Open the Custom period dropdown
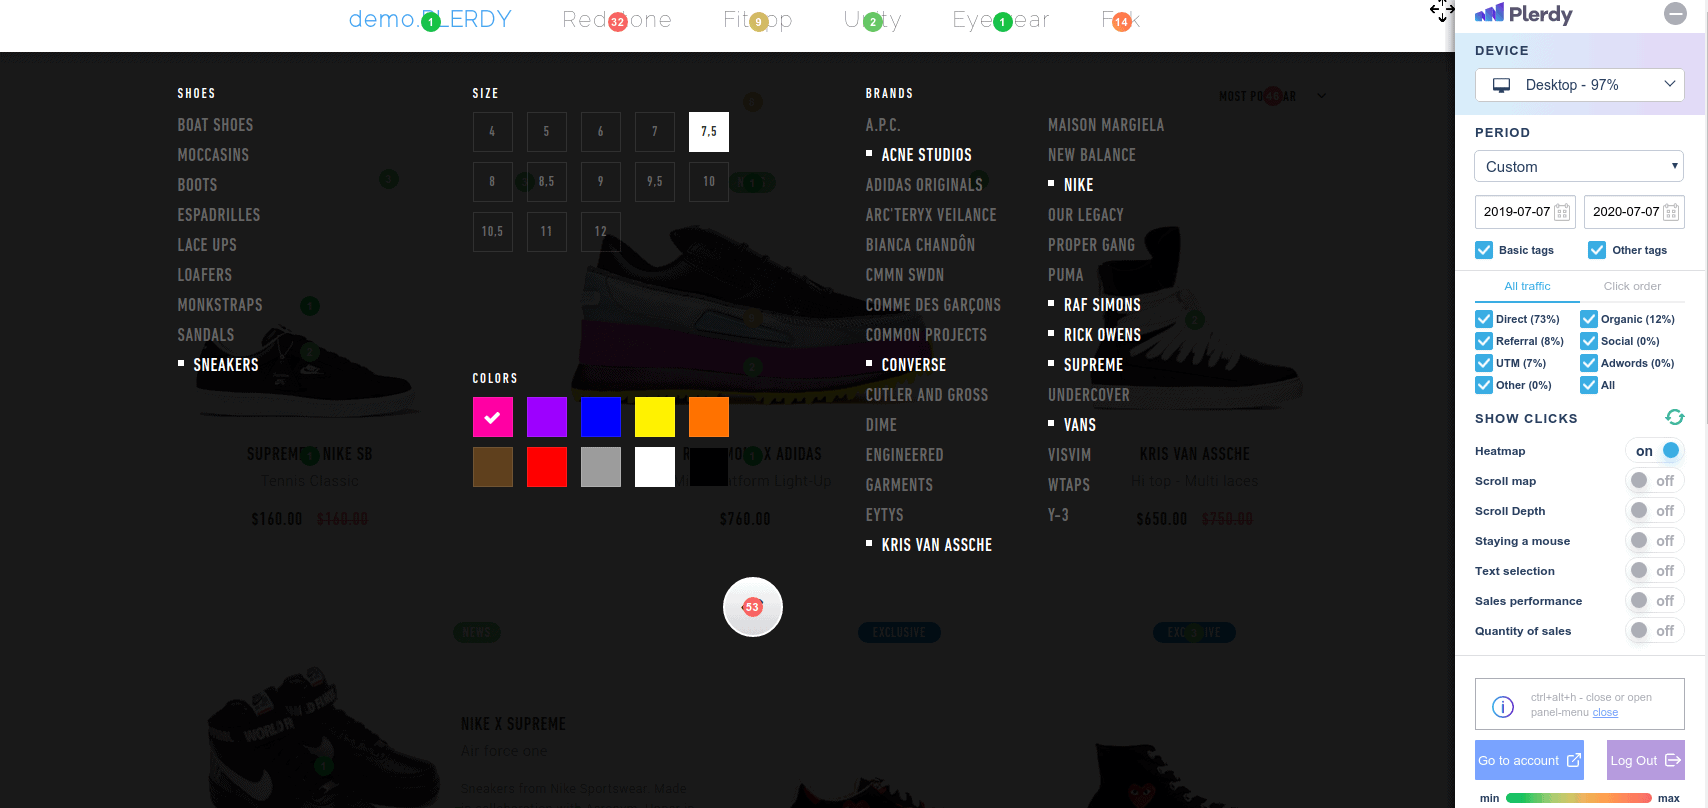Viewport: 1708px width, 808px height. 1579,166
